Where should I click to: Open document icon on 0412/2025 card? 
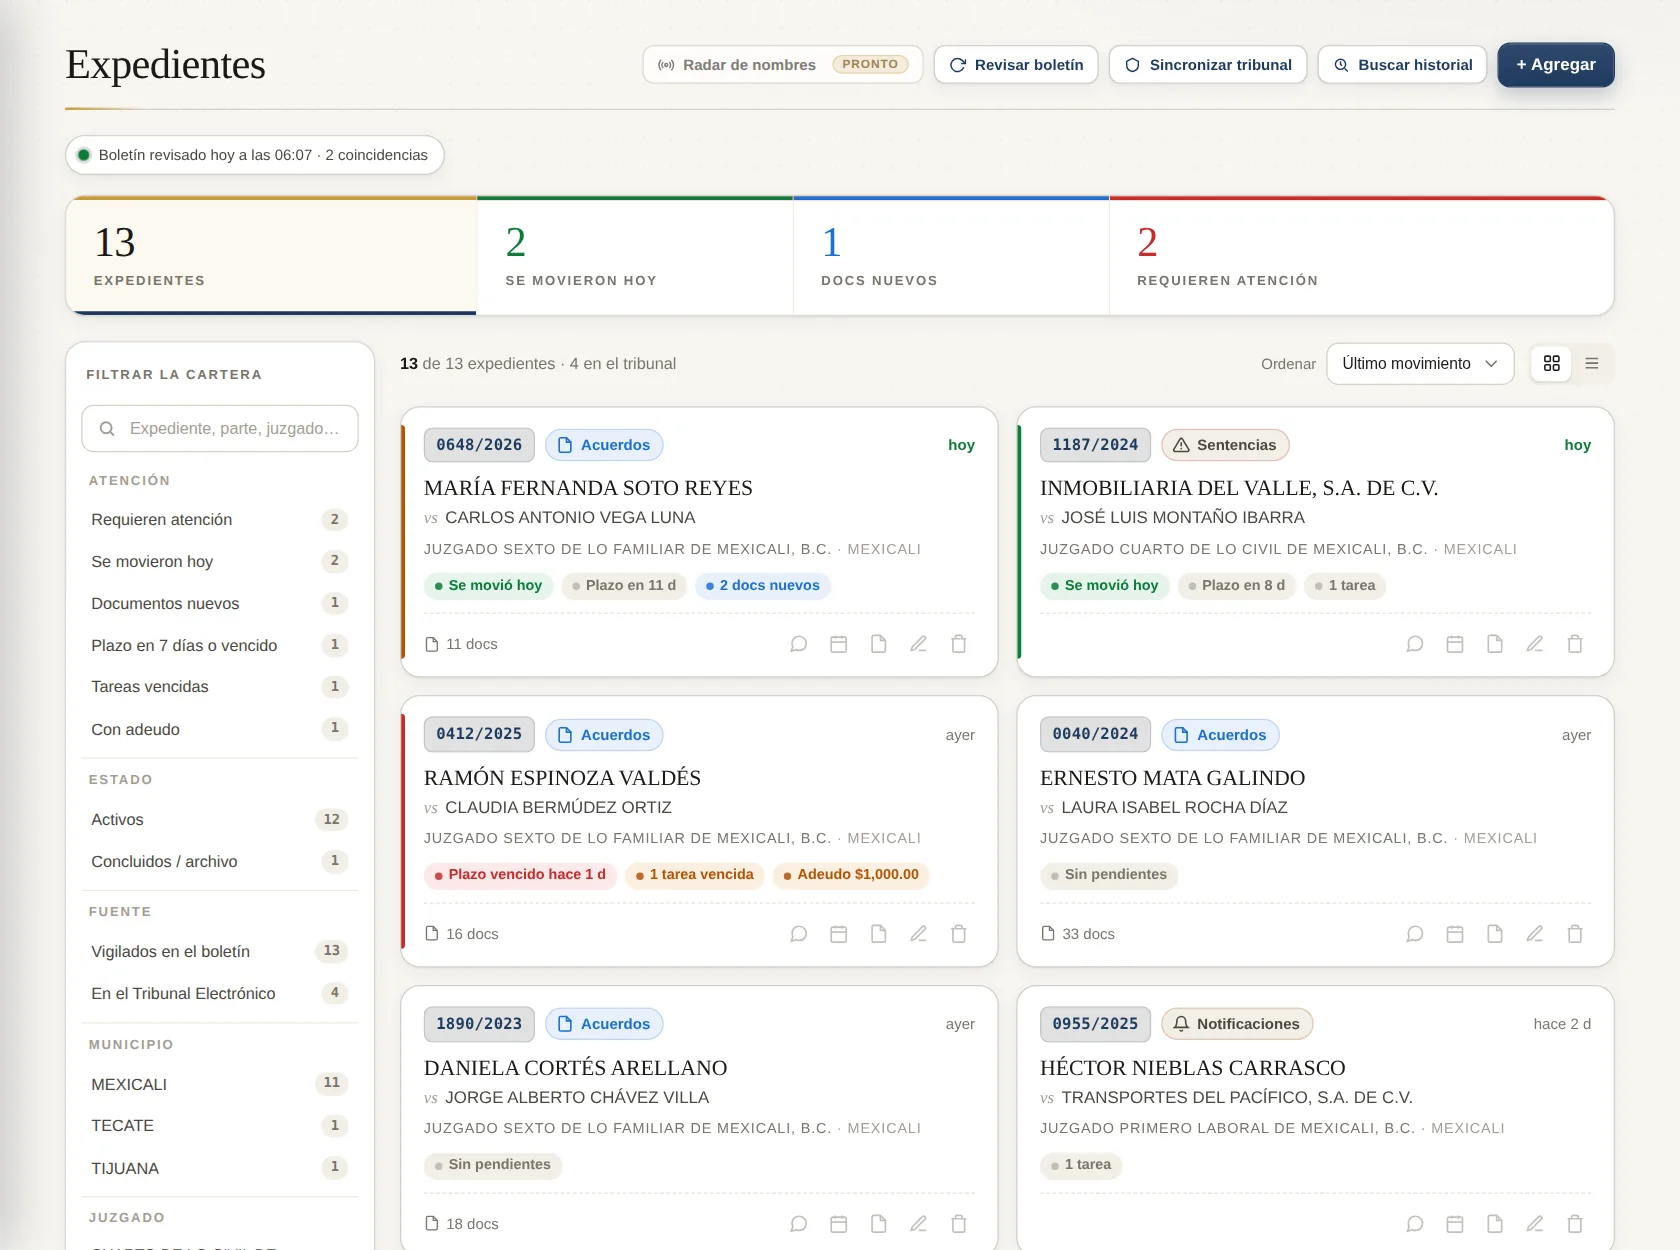(x=878, y=934)
